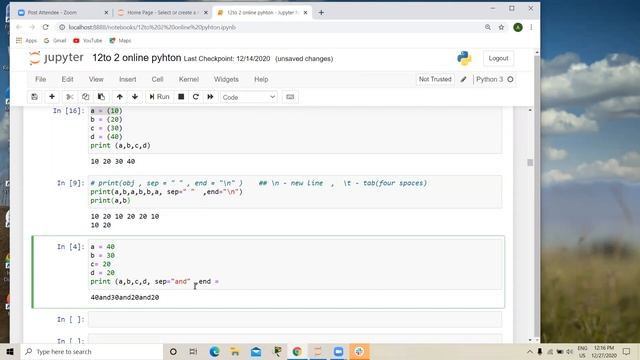Click the Not Trusted button
Image resolution: width=640 pixels, height=360 pixels.
(435, 79)
